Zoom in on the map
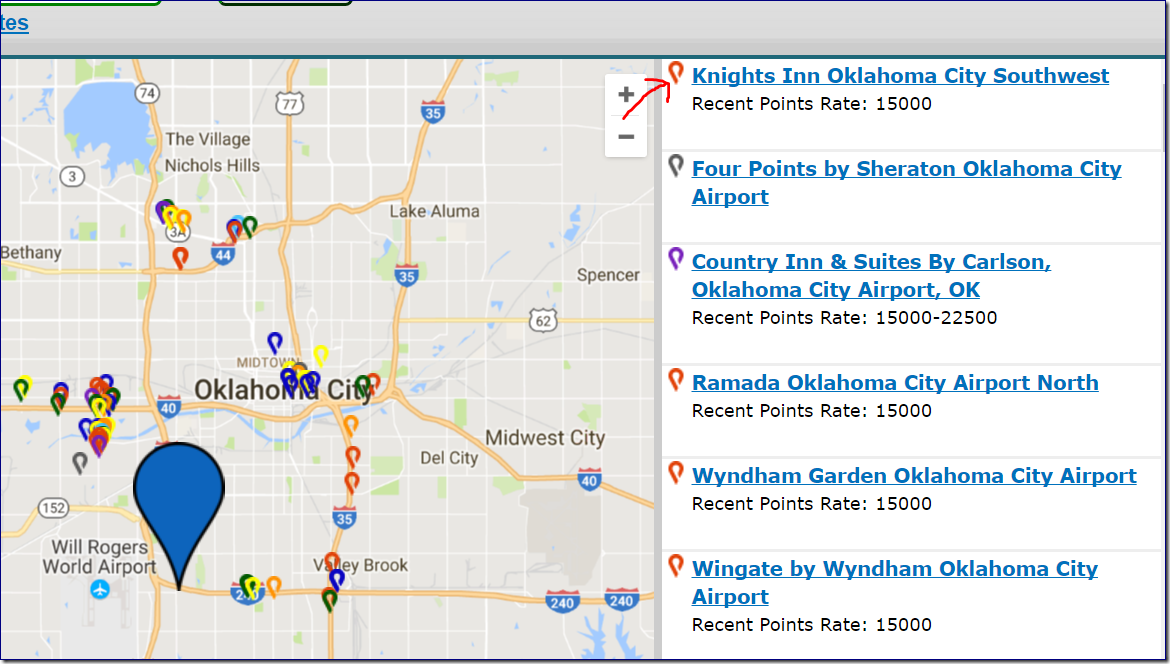This screenshot has height=664, width=1170. coord(626,95)
